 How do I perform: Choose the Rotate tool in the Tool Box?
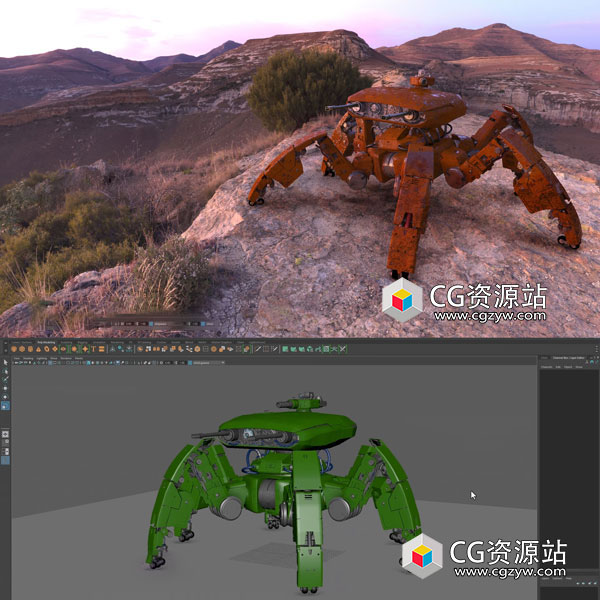coord(5,397)
